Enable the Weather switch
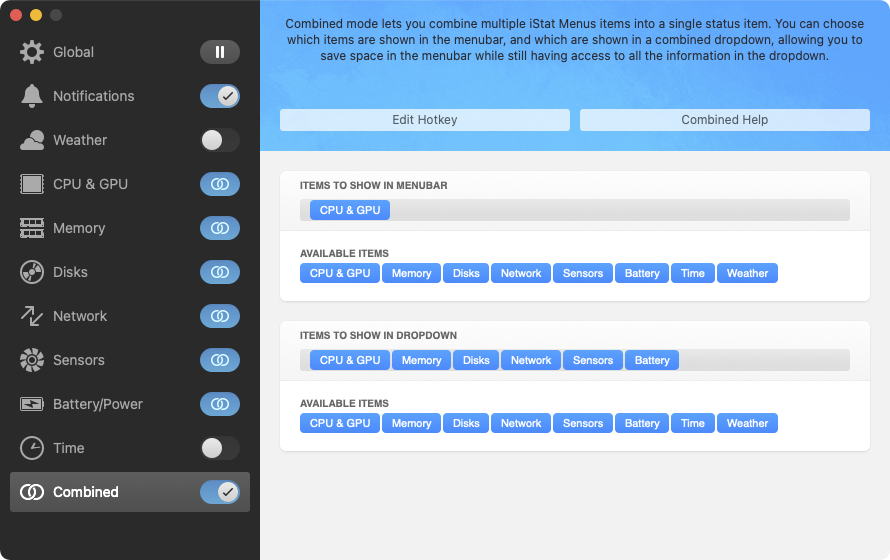The width and height of the screenshot is (890, 560). 220,140
